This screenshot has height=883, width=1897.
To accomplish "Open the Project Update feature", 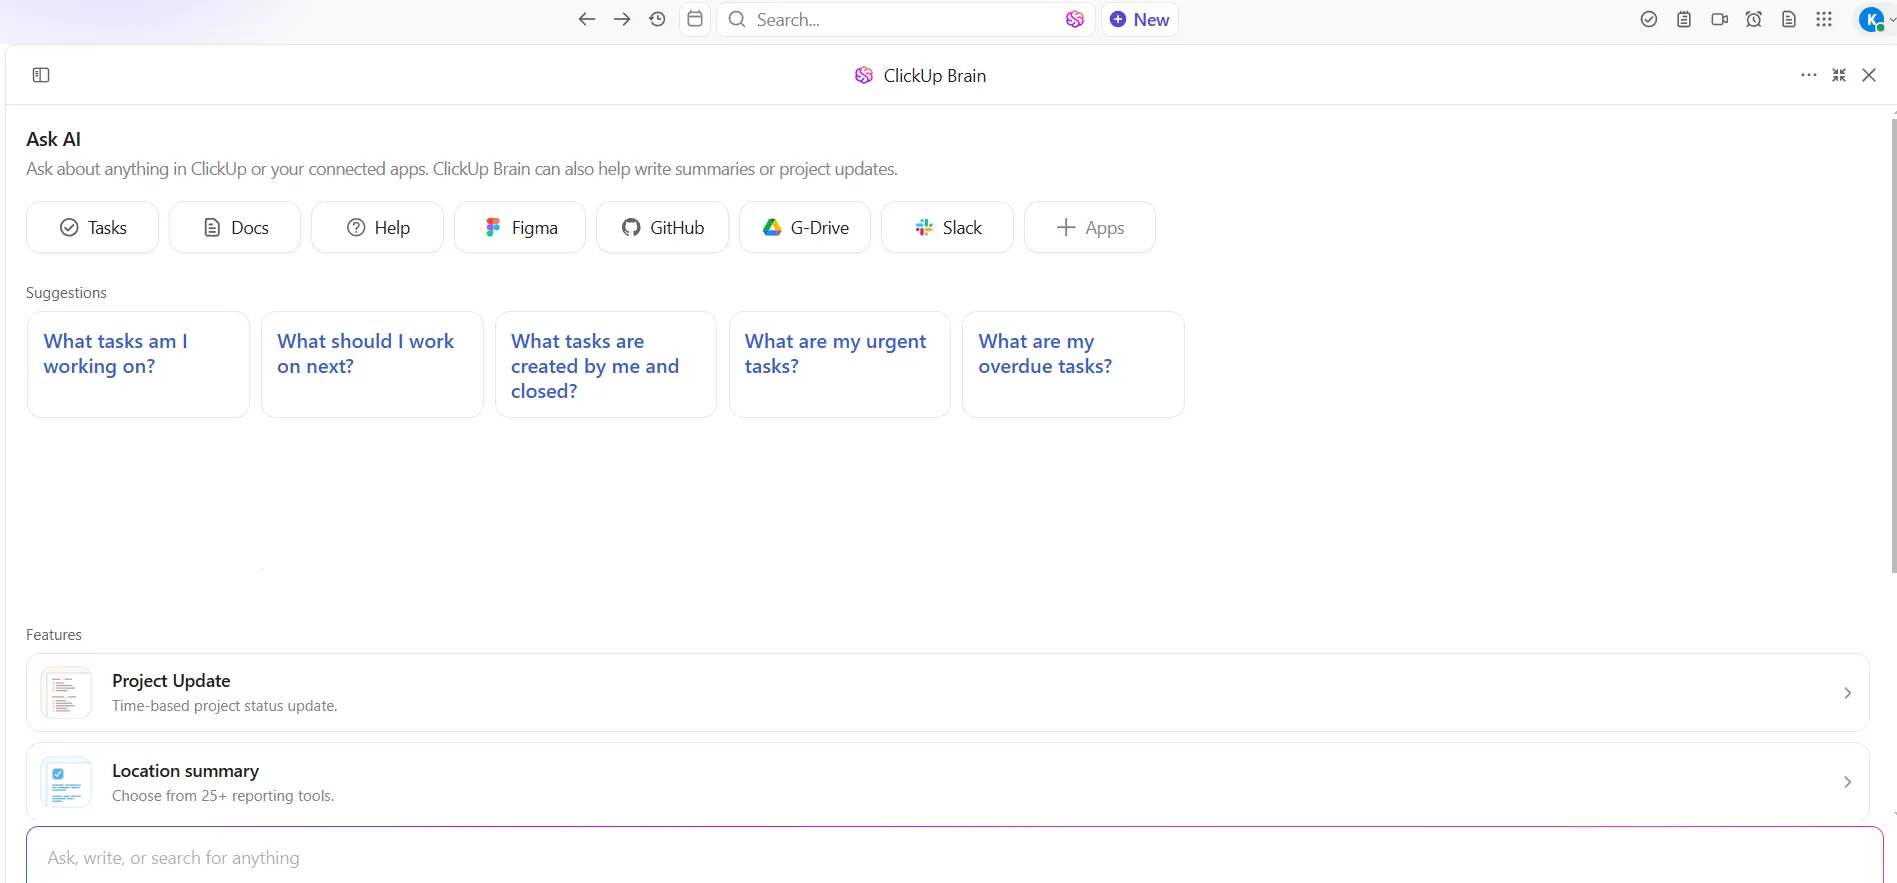I will tap(948, 692).
